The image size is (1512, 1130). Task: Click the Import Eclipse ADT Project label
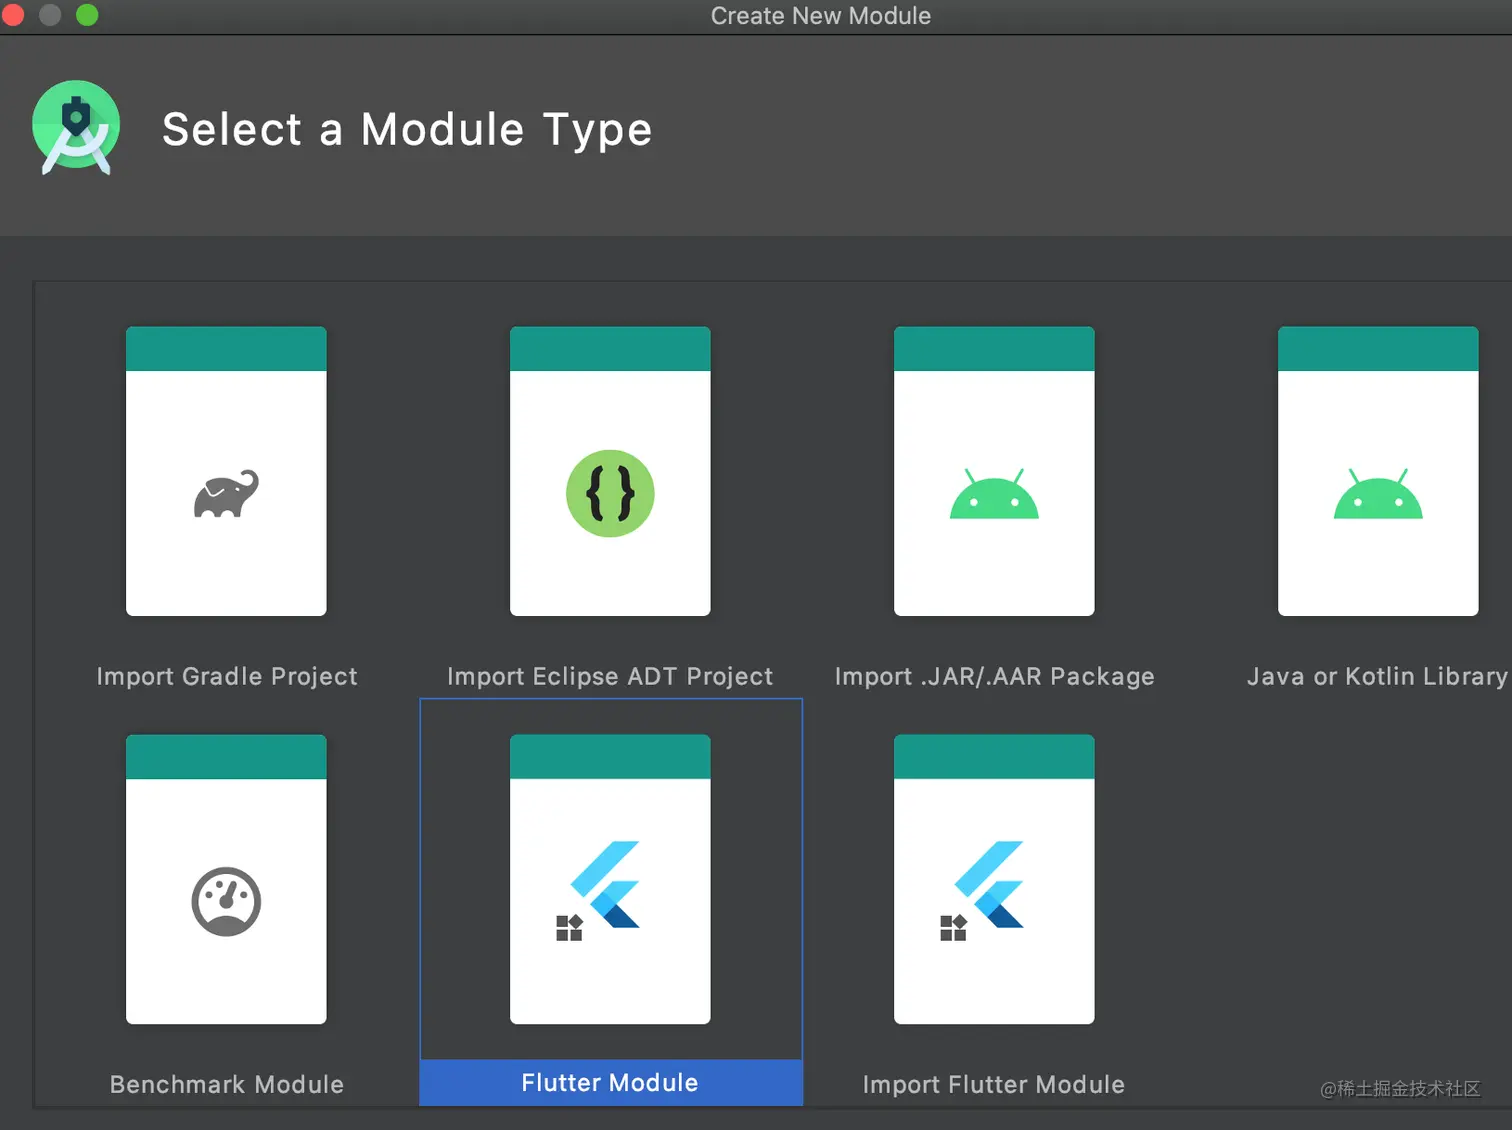click(x=610, y=677)
